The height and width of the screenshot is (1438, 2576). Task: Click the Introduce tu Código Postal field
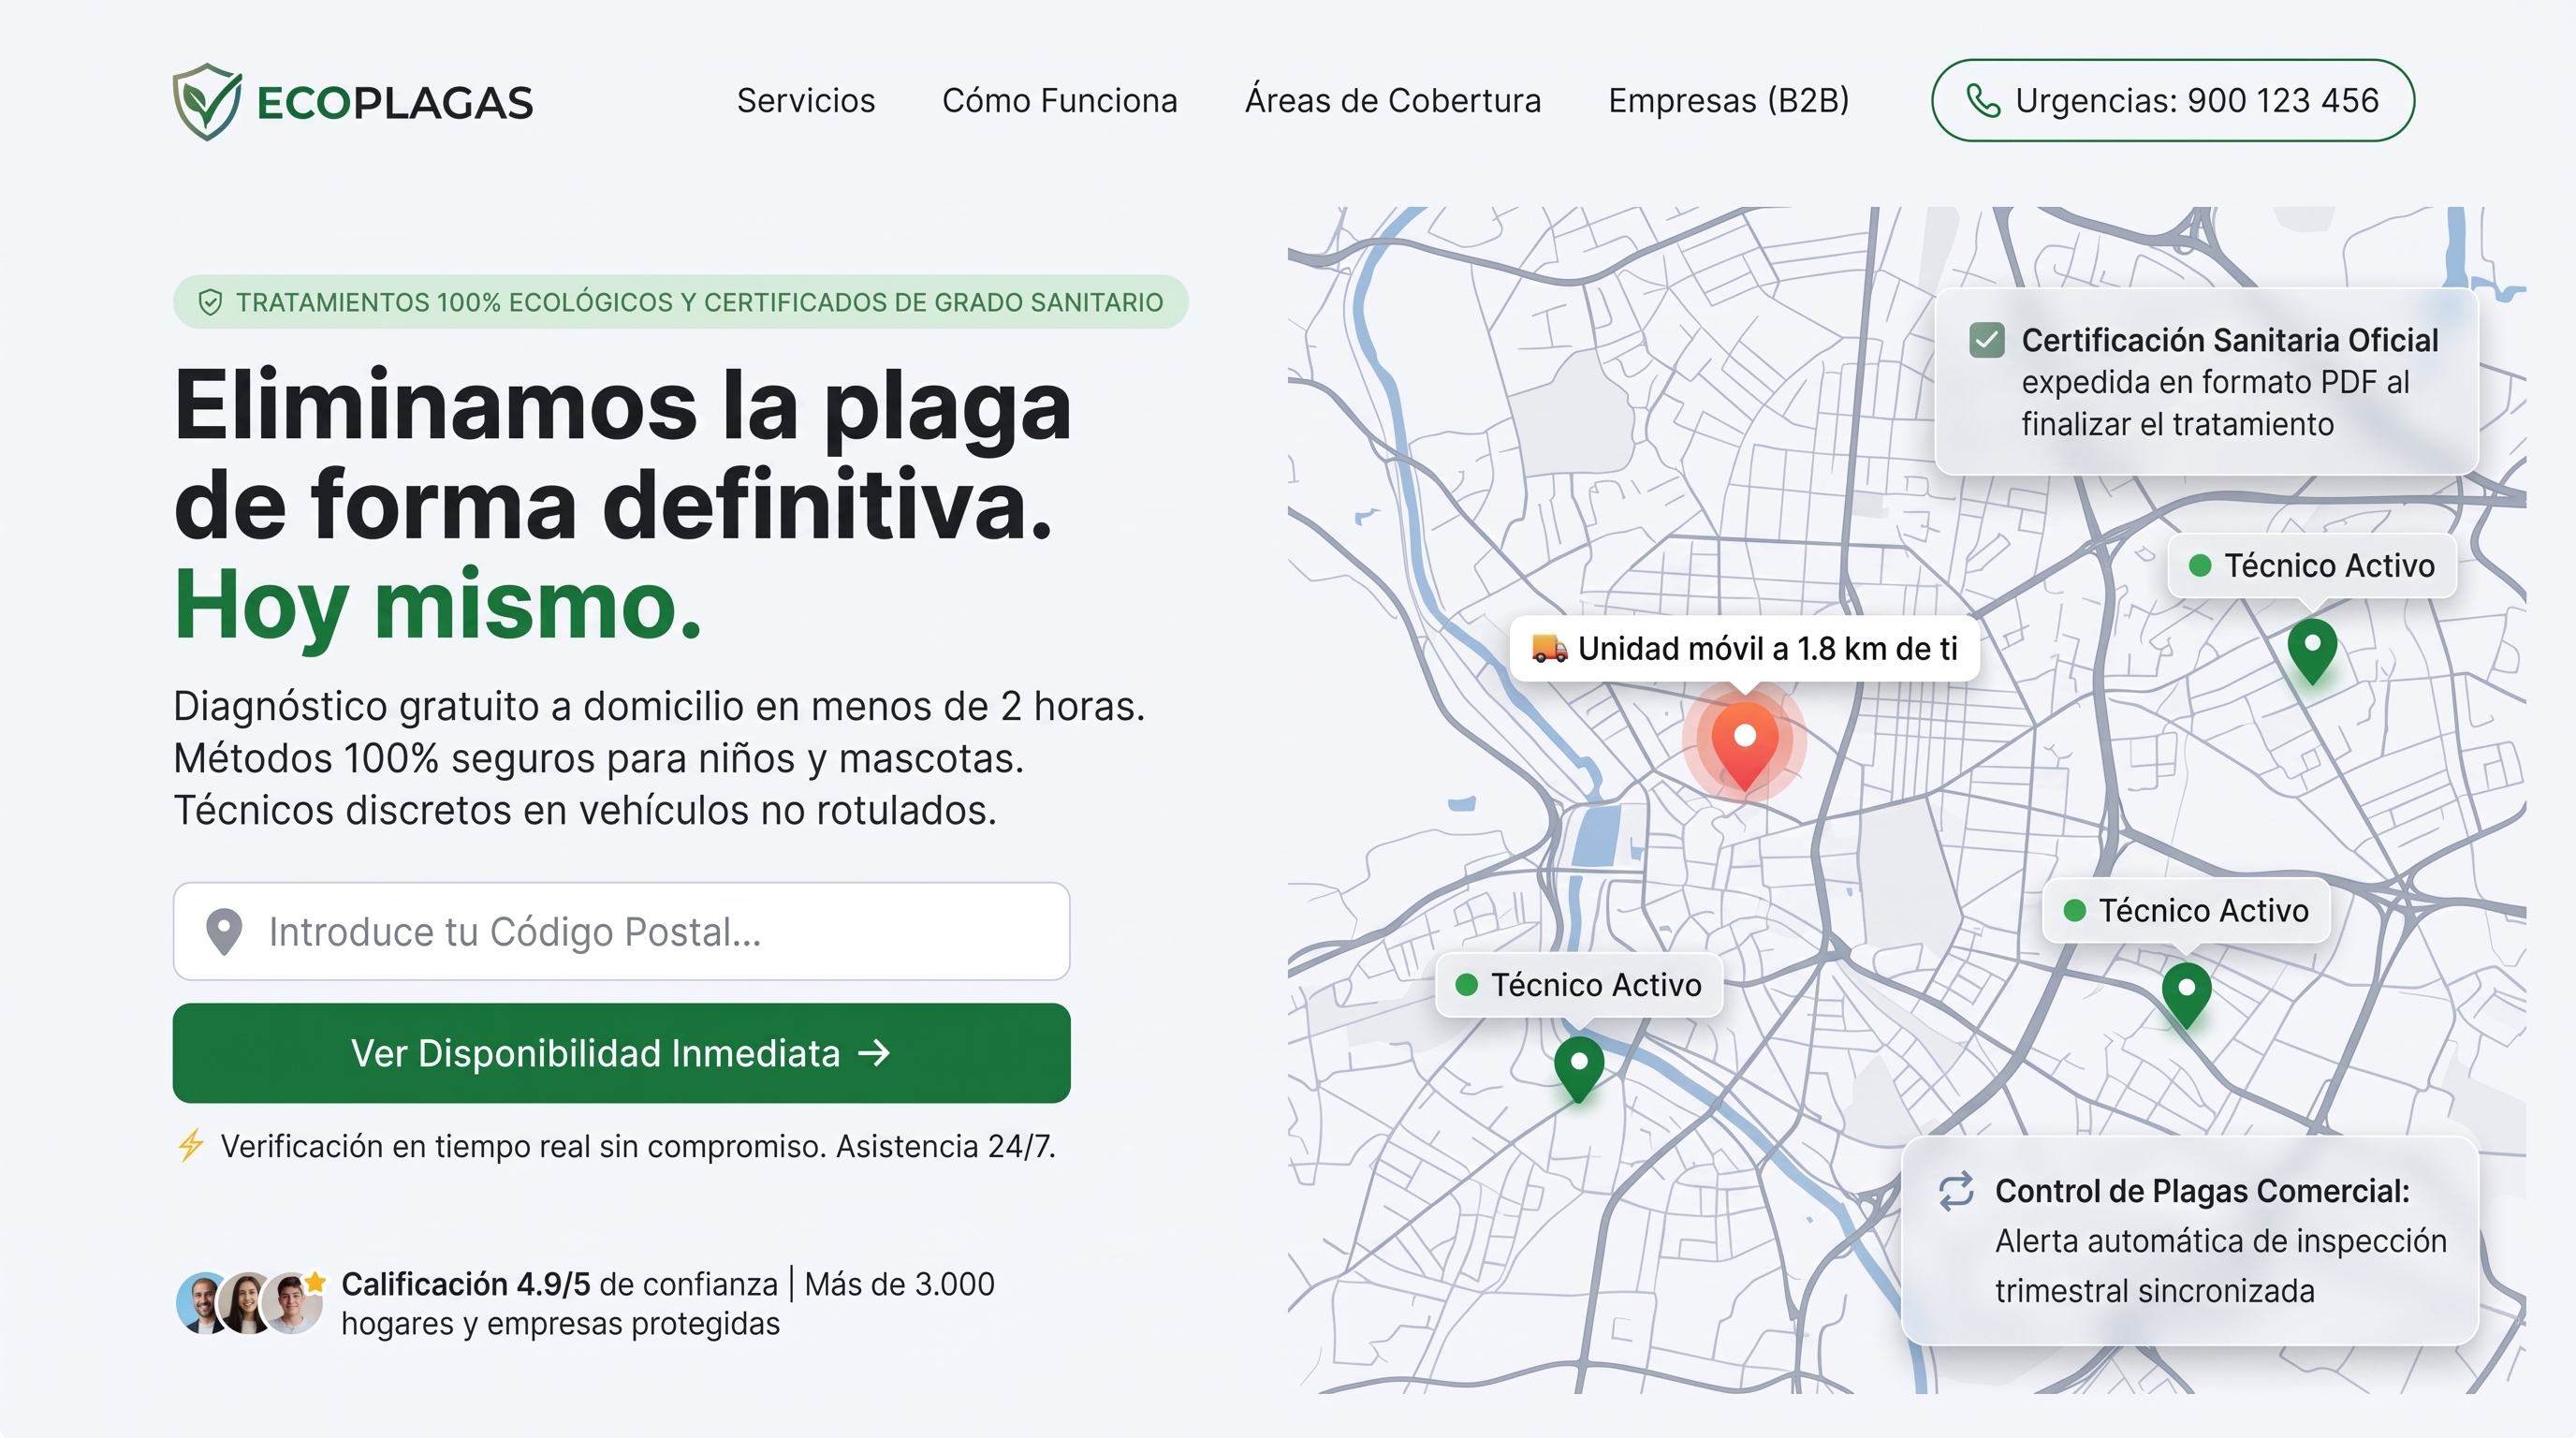tap(621, 931)
